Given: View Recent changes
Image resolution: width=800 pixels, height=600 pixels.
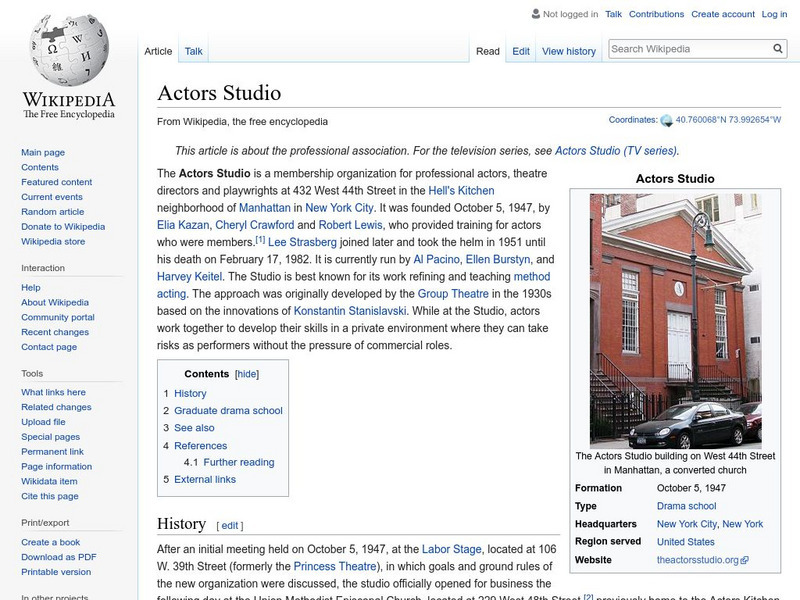Looking at the screenshot, I should pyautogui.click(x=55, y=332).
